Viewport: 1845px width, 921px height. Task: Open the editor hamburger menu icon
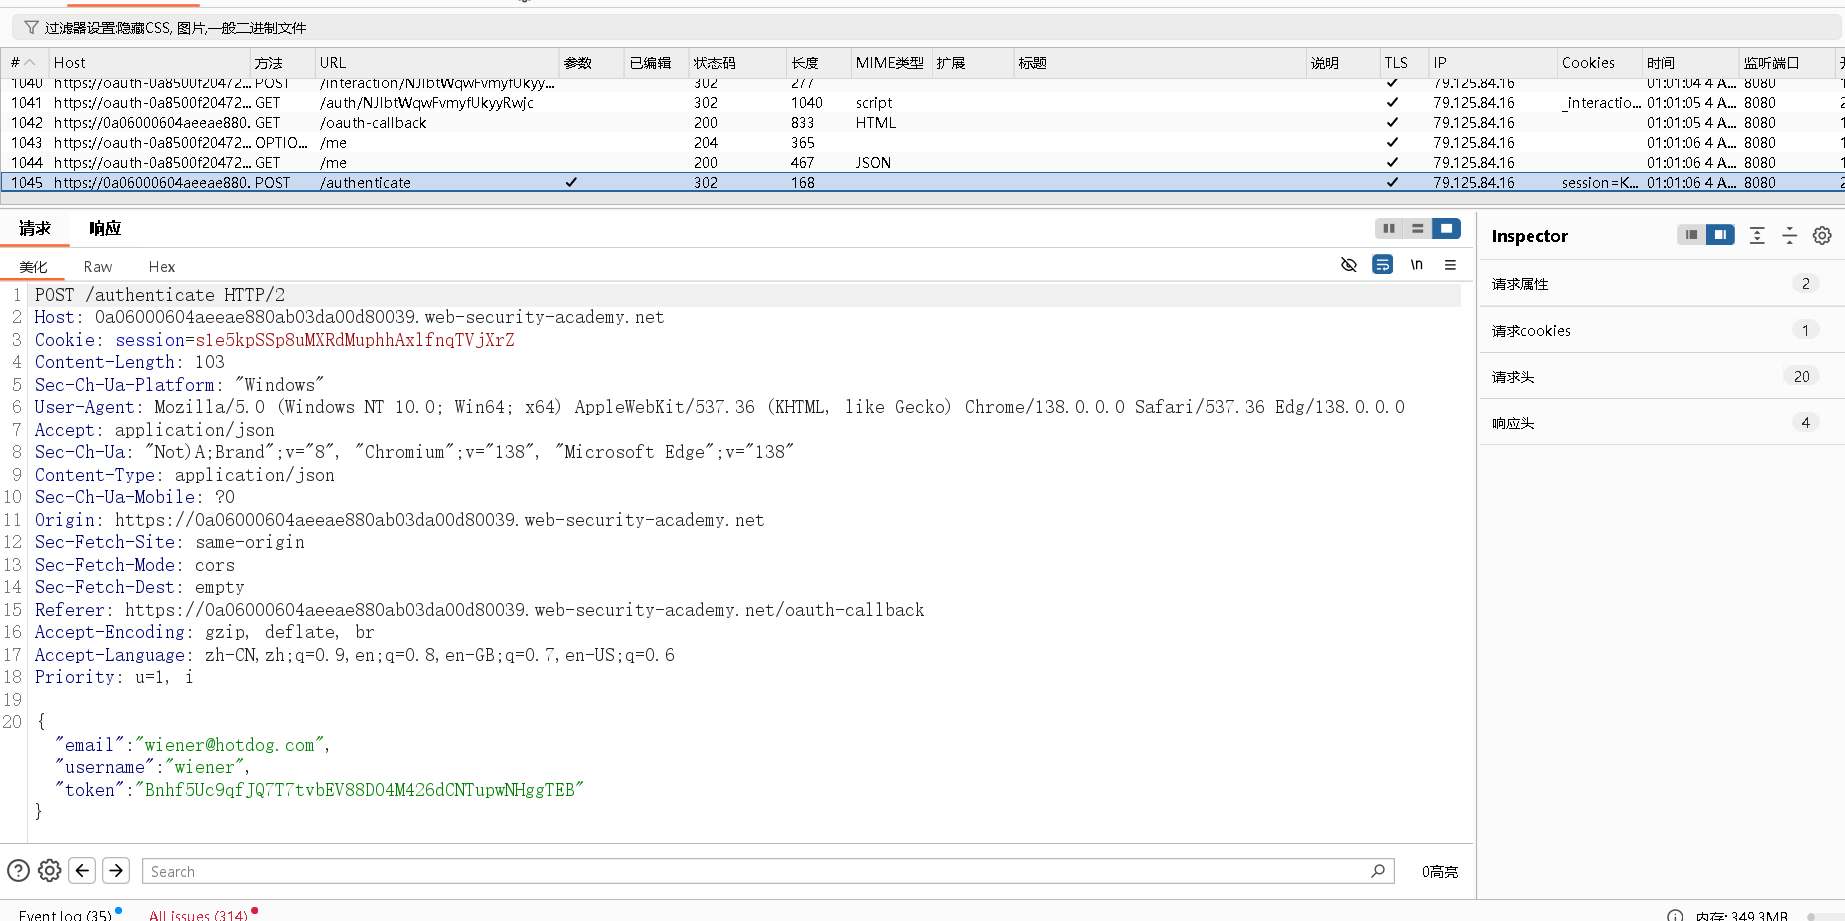point(1450,265)
